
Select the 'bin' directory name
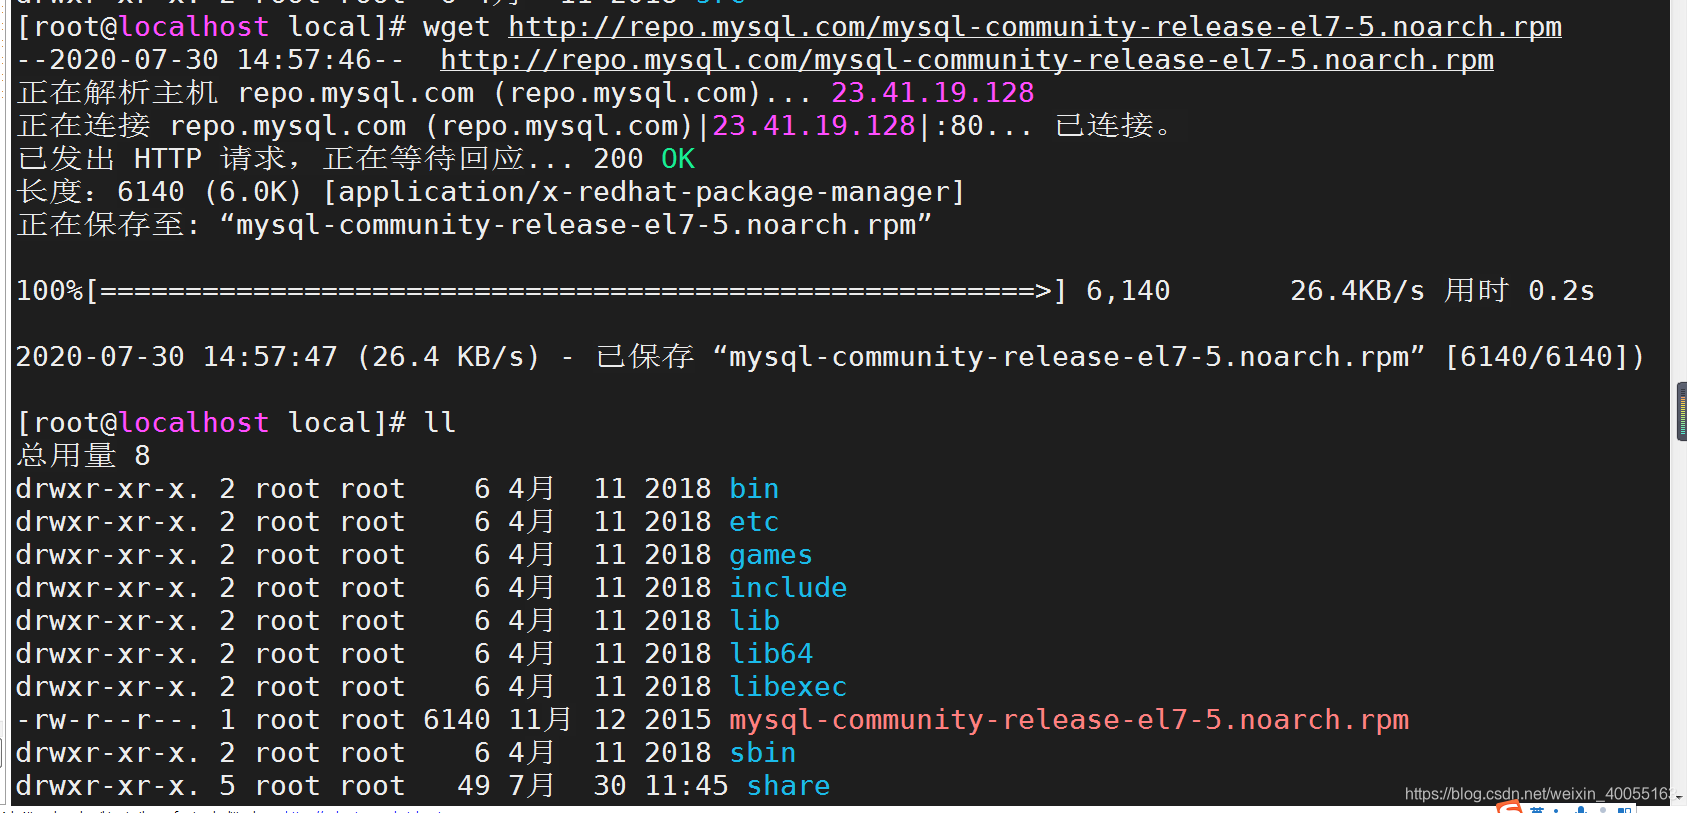click(x=754, y=489)
